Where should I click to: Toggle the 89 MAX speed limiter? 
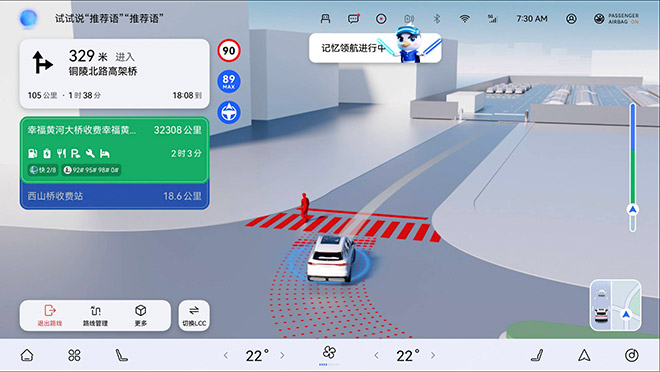tap(229, 81)
